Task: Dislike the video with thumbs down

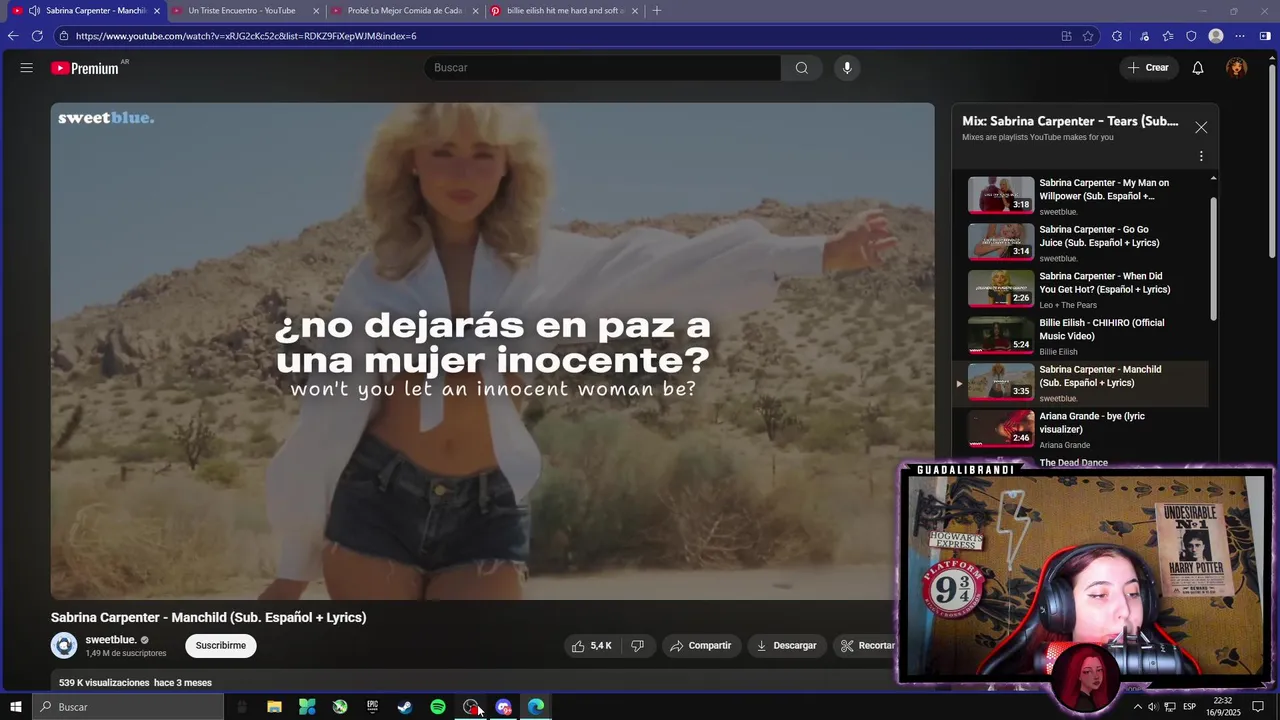Action: [638, 646]
